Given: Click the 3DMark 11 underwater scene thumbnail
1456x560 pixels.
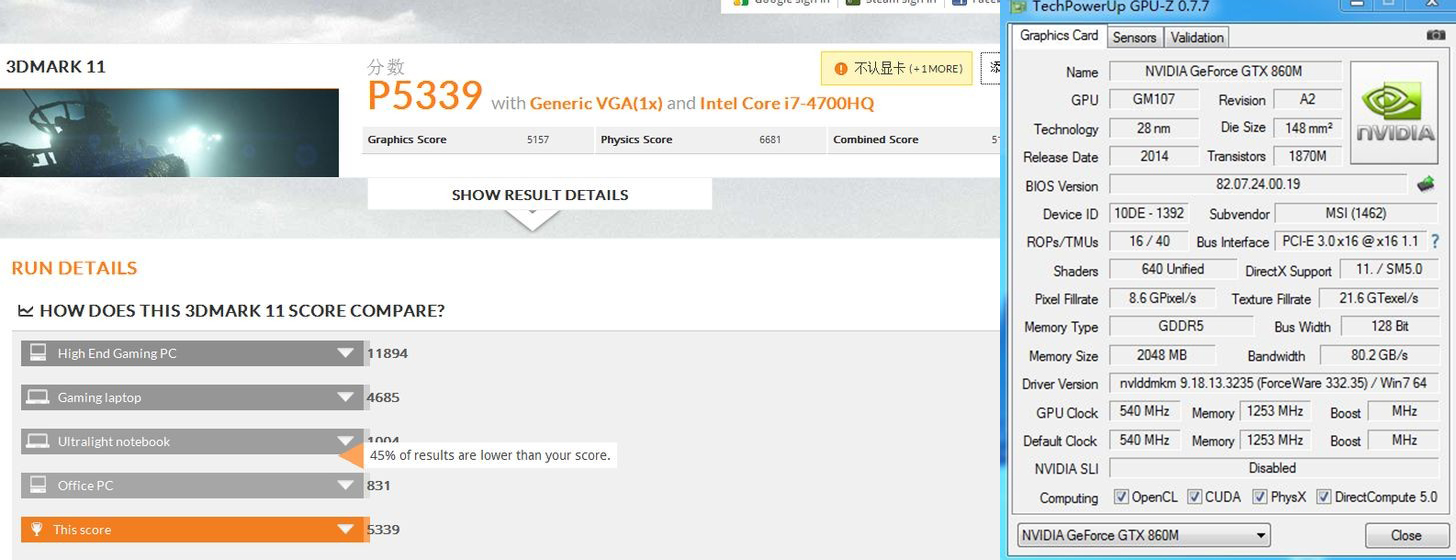Looking at the screenshot, I should coord(169,133).
